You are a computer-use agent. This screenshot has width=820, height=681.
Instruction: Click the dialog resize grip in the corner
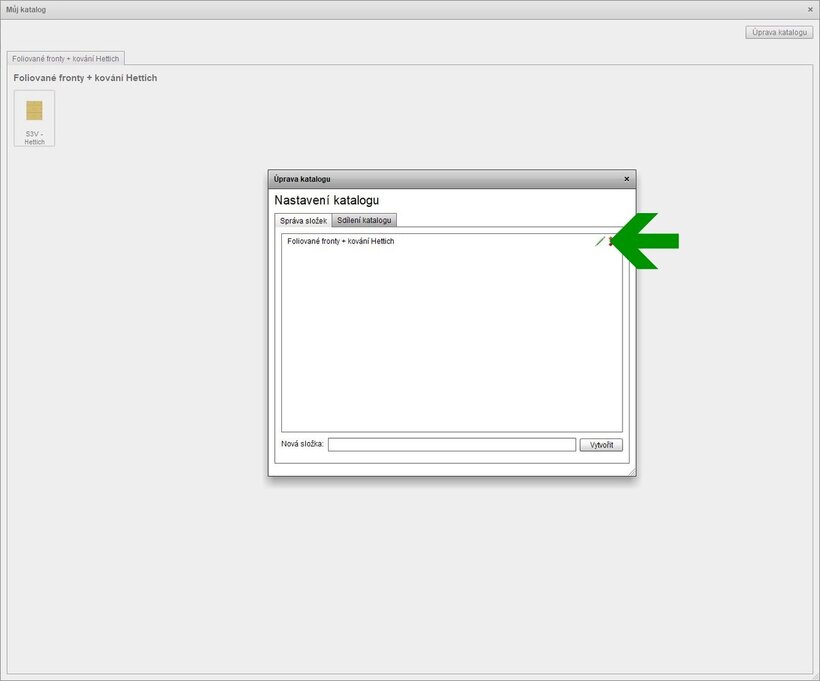[631, 471]
